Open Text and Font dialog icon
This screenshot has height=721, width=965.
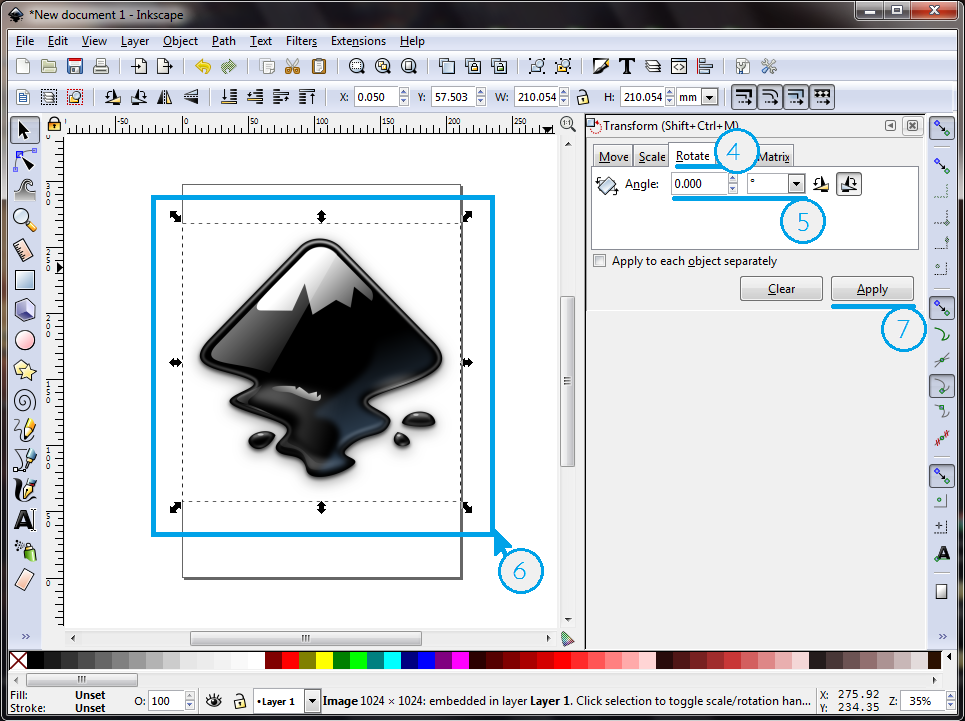pyautogui.click(x=627, y=66)
